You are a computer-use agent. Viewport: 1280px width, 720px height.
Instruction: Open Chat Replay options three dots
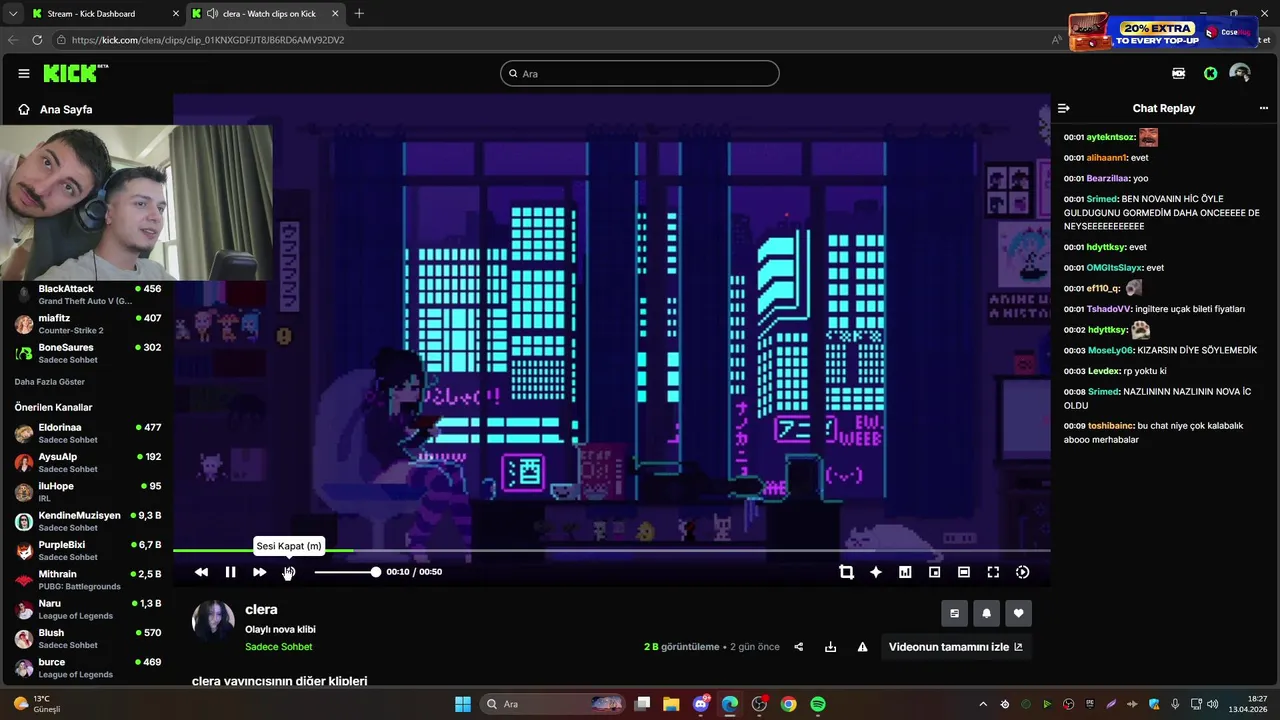(x=1263, y=108)
